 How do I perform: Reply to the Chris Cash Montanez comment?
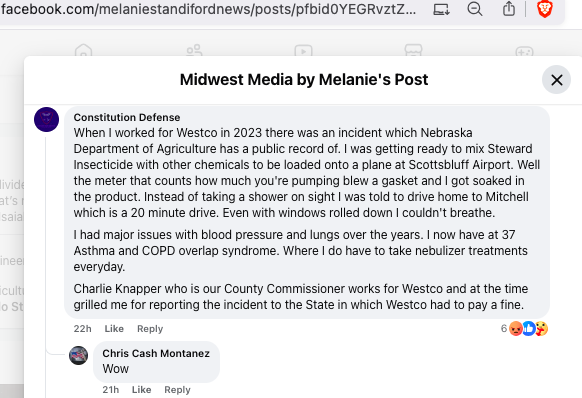pyautogui.click(x=177, y=389)
